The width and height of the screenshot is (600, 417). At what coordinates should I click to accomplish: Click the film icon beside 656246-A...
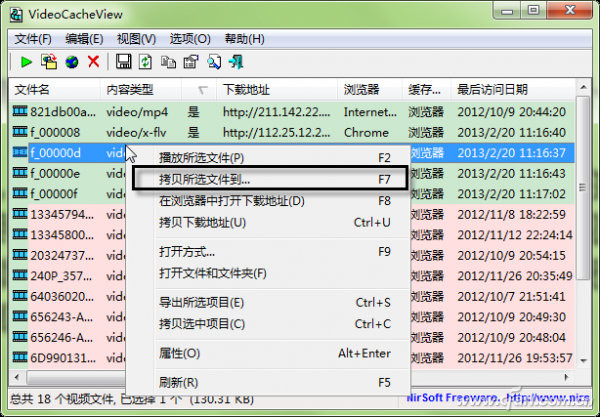point(20,337)
